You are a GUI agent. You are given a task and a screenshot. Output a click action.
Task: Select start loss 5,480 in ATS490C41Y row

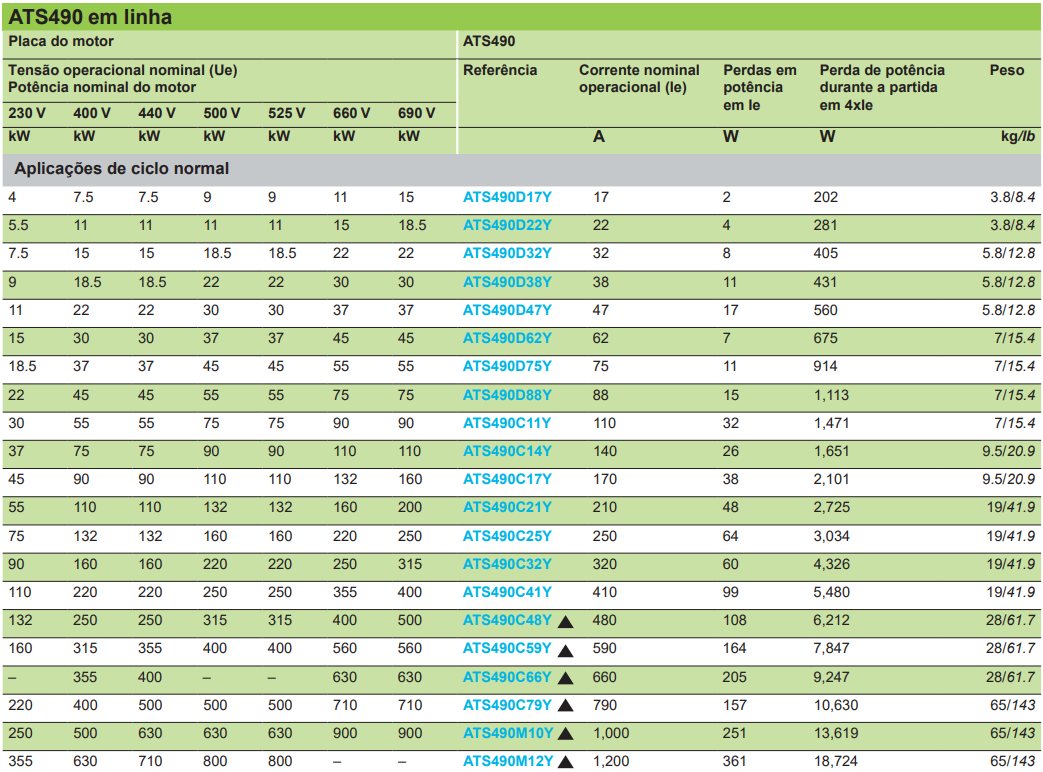pos(831,592)
